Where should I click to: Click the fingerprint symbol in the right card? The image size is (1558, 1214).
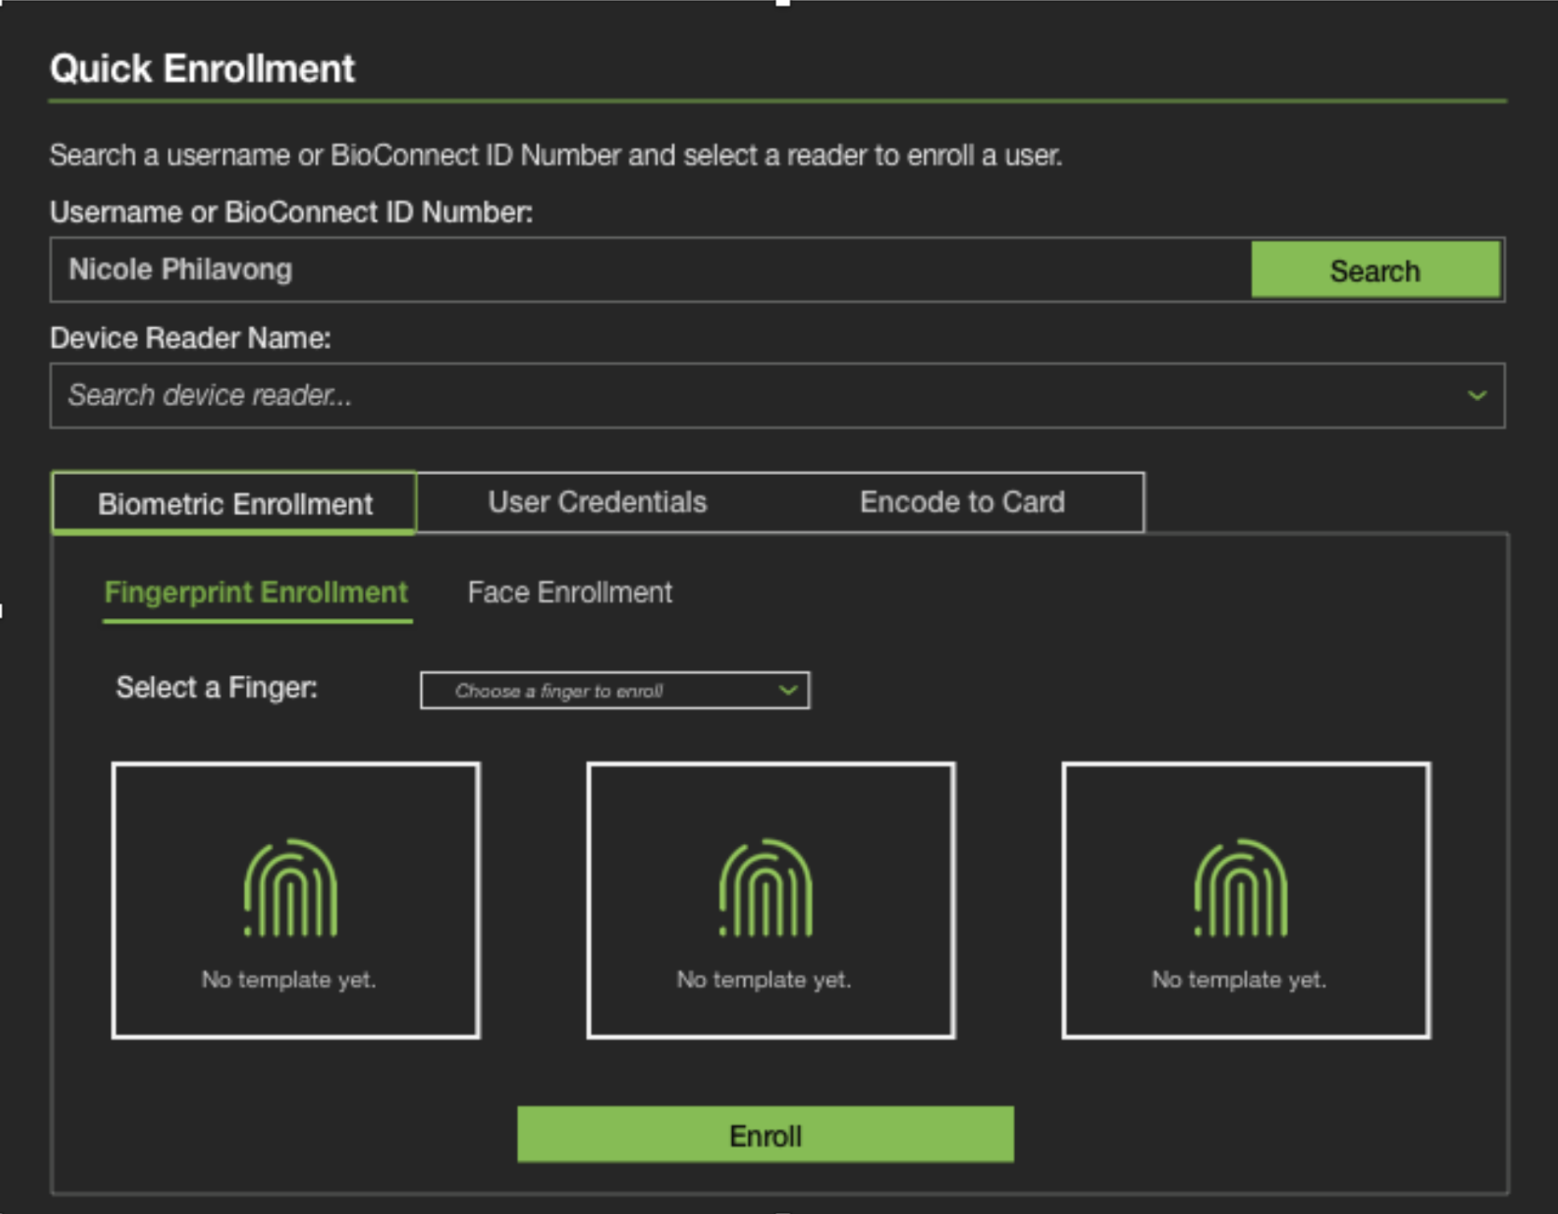pos(1242,888)
